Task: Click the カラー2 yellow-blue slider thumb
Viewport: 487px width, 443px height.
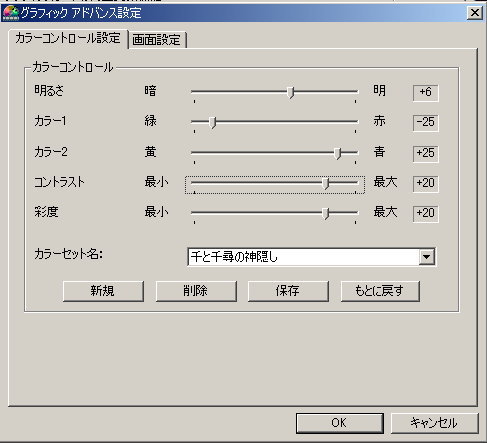Action: (337, 153)
